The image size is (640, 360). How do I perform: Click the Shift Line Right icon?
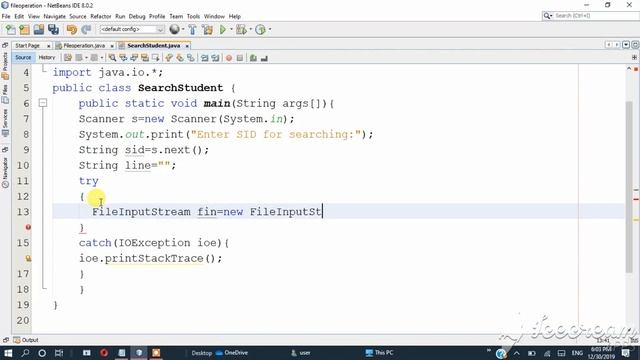pyautogui.click(x=215, y=58)
